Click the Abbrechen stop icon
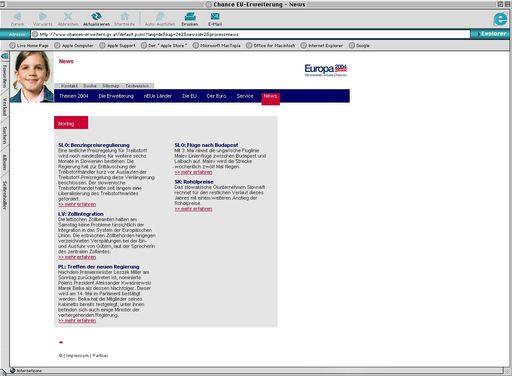Image resolution: width=512 pixels, height=376 pixels. (x=68, y=16)
